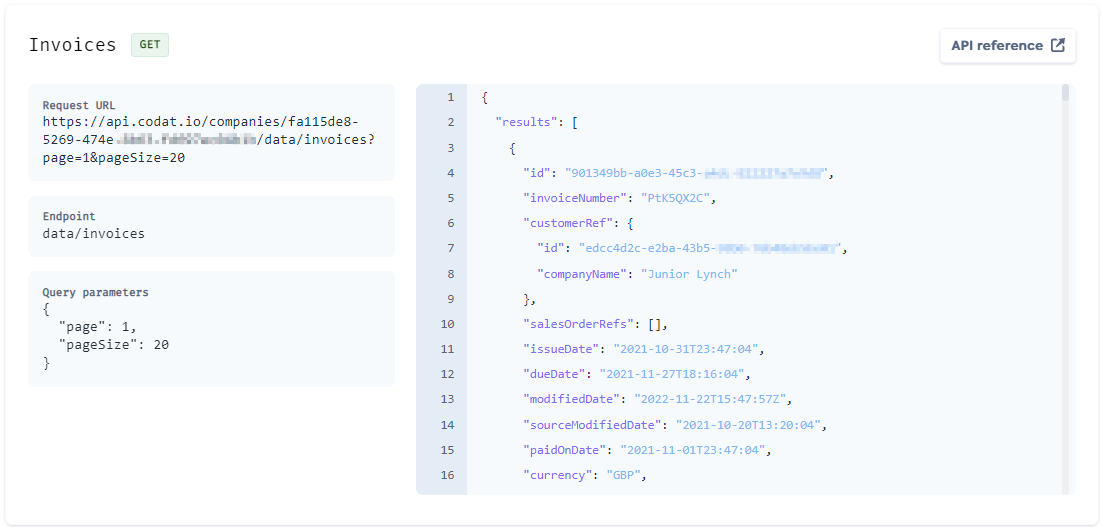
Task: Click the "page": 1 parameter line
Action: click(x=98, y=327)
